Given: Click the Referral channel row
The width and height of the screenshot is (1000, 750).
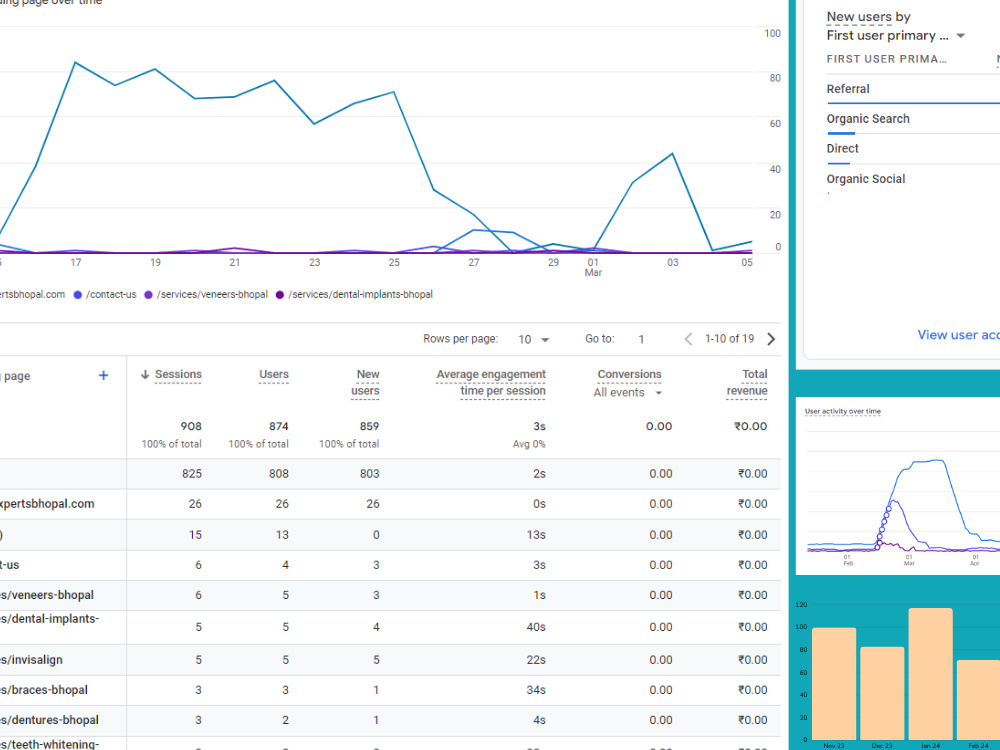Looking at the screenshot, I should (x=913, y=89).
